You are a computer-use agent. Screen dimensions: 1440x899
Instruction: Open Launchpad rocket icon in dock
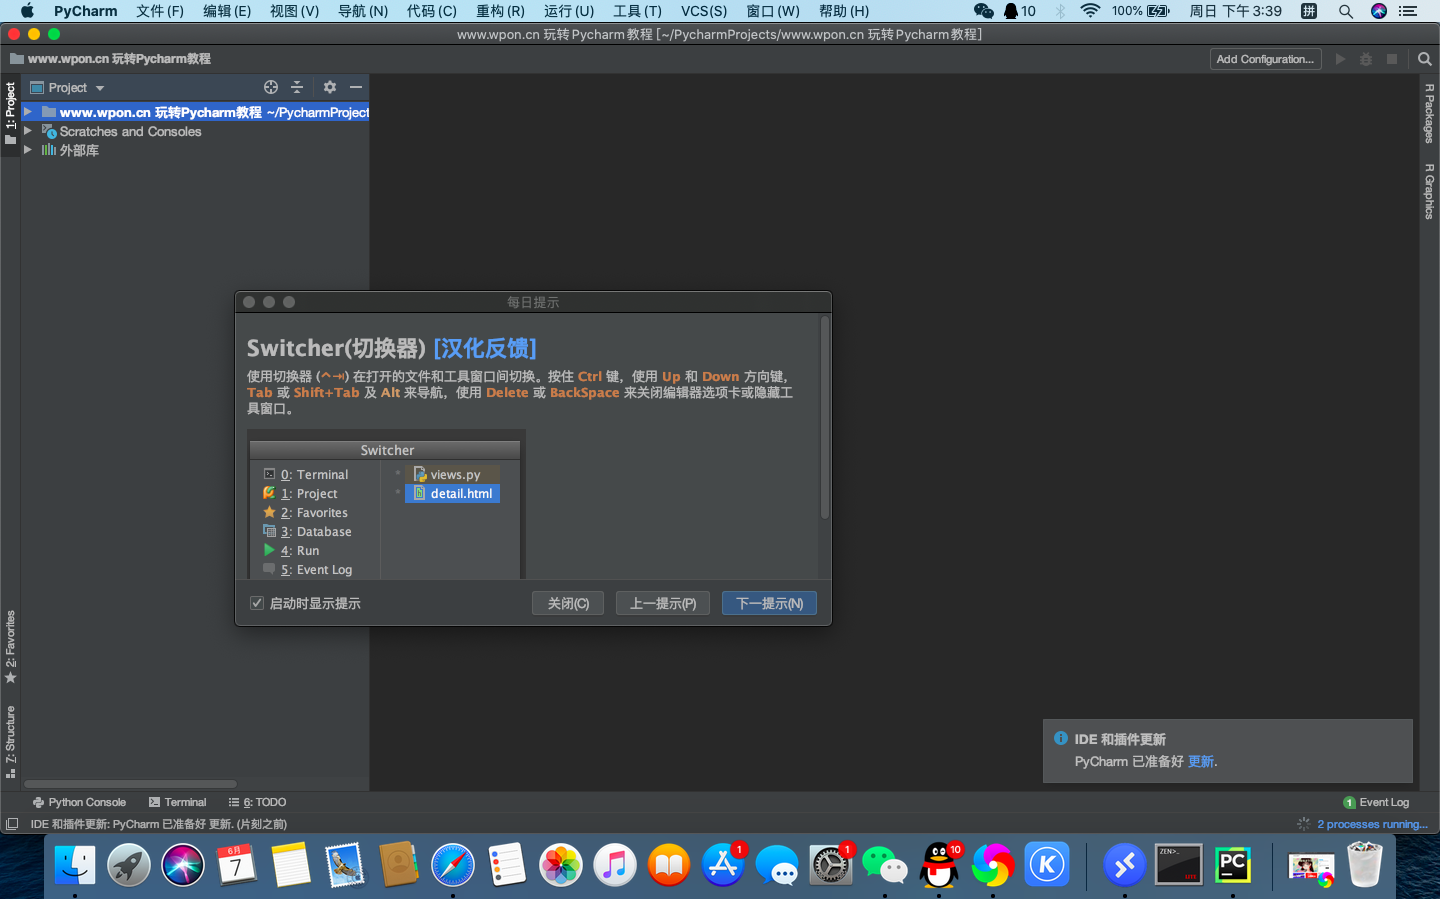(129, 865)
